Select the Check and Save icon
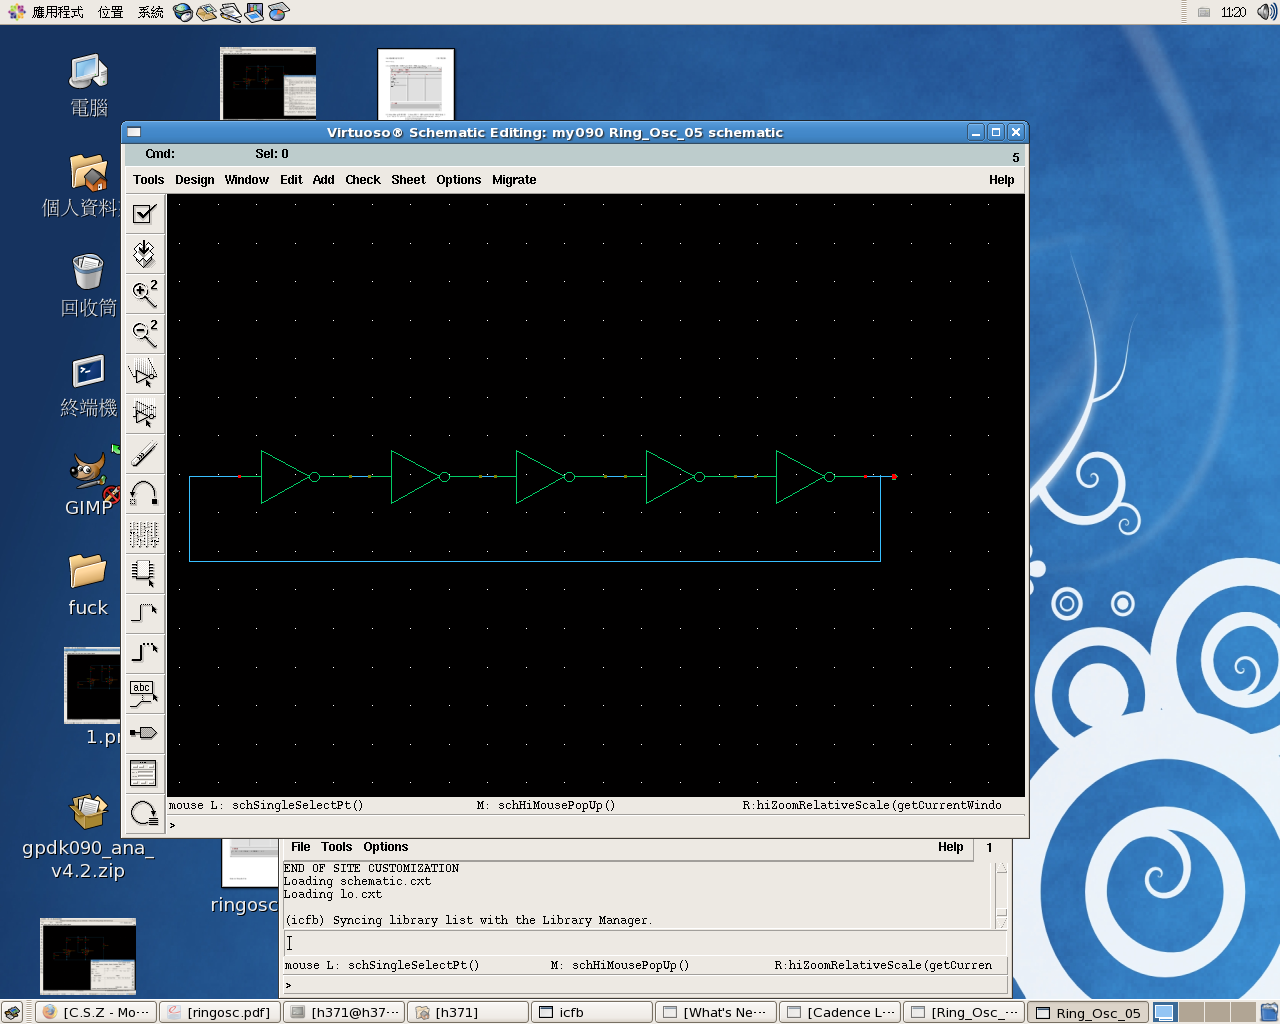This screenshot has width=1280, height=1024. (x=144, y=213)
